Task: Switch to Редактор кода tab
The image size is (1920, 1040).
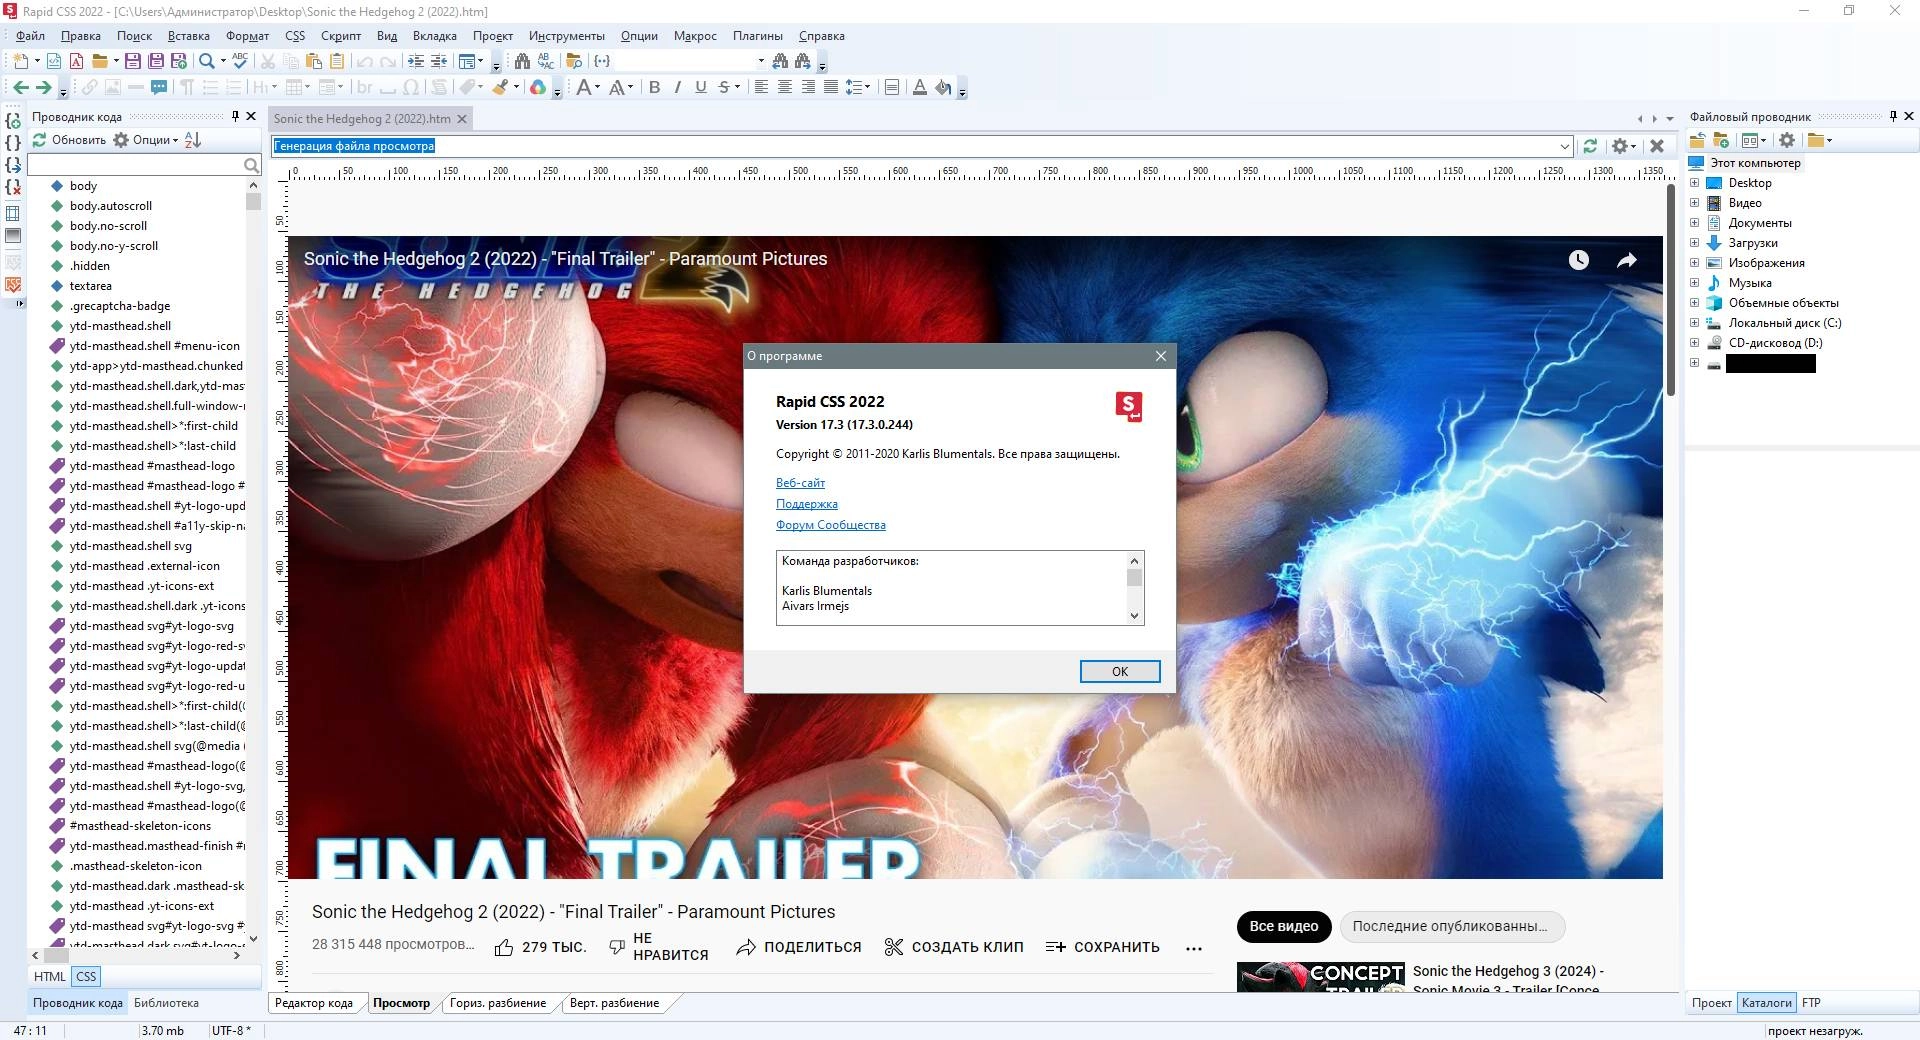Action: tap(314, 1003)
